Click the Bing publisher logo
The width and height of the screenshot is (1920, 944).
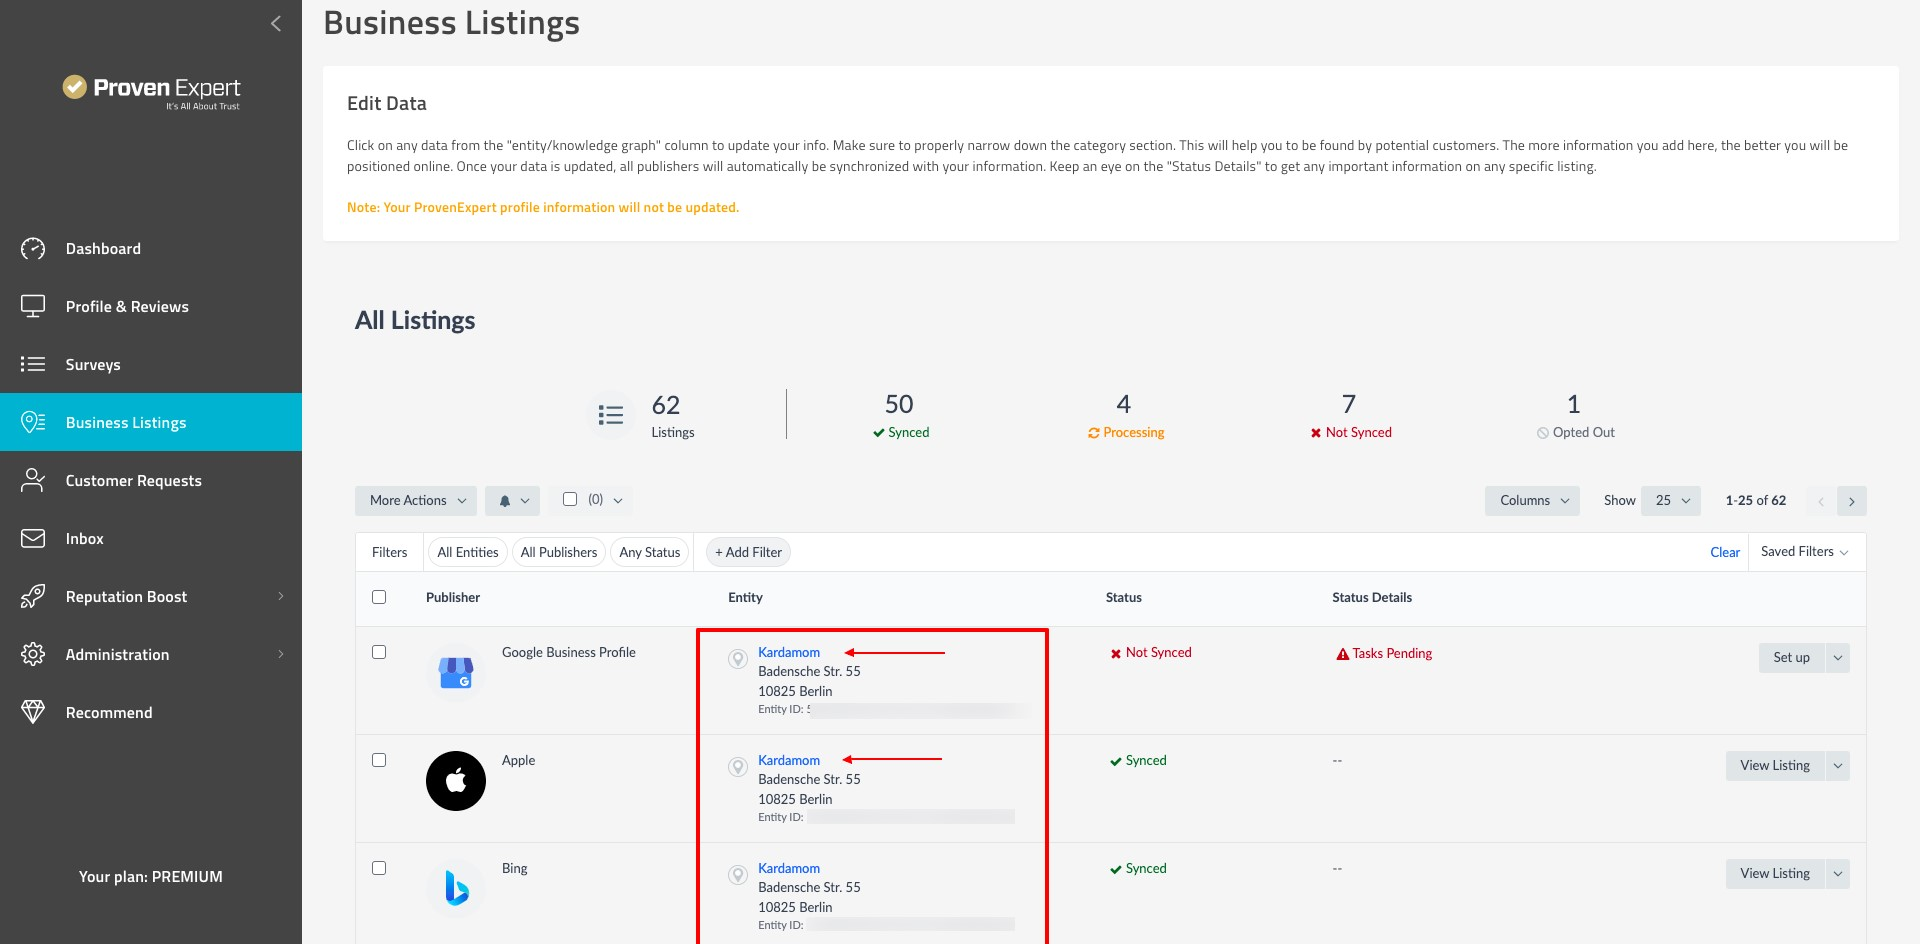456,888
